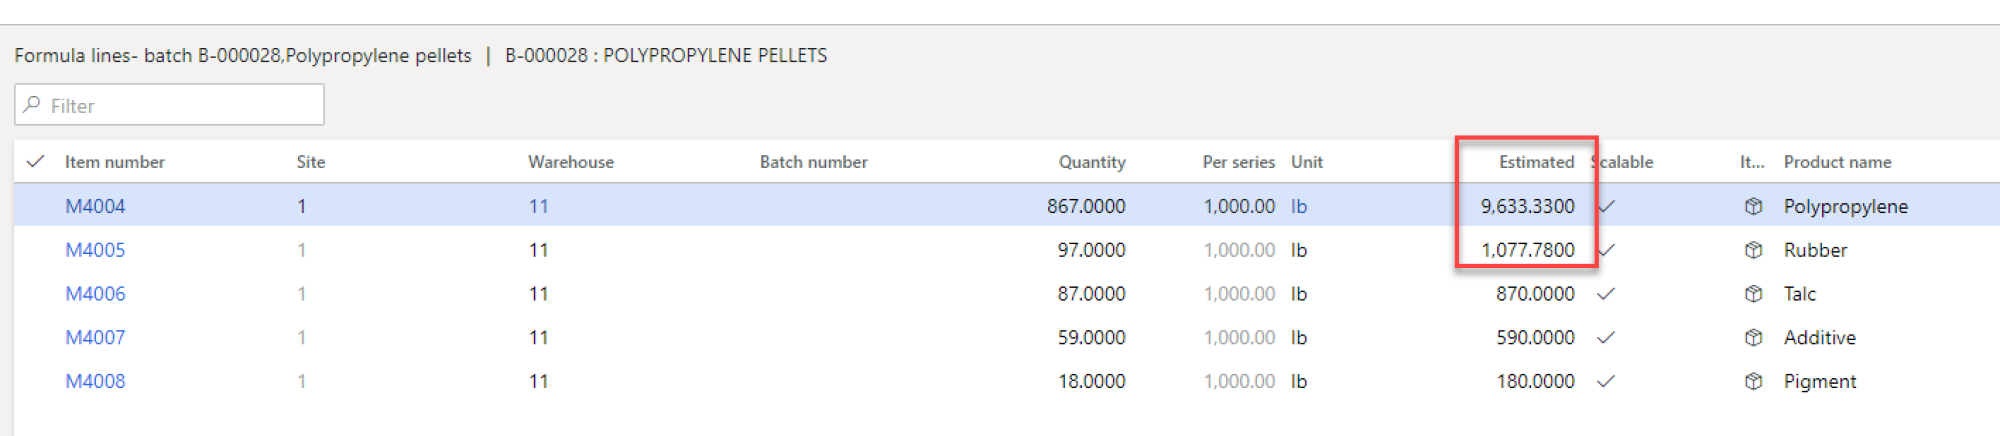Click warehouse 11 link in first row

point(538,206)
